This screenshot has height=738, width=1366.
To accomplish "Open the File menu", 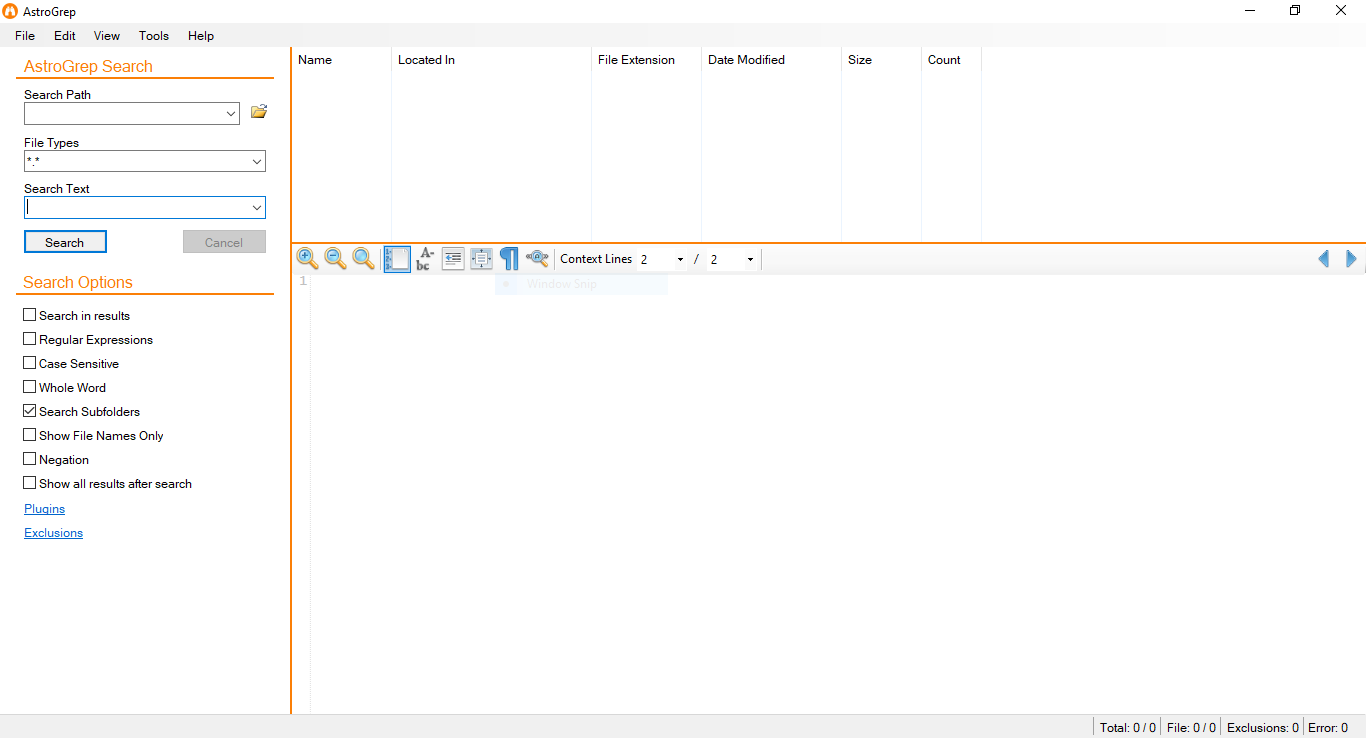I will click(x=25, y=35).
